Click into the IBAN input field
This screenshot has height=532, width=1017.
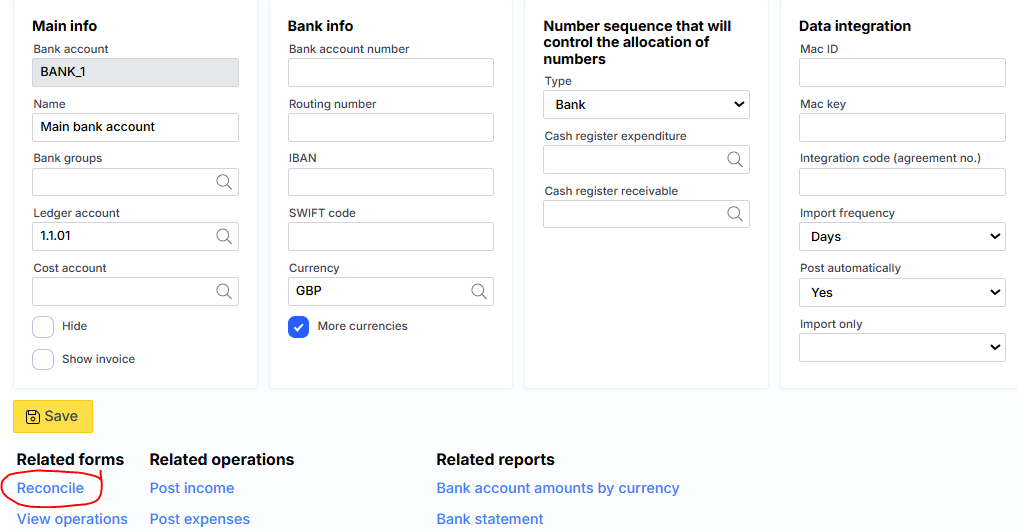(x=391, y=182)
